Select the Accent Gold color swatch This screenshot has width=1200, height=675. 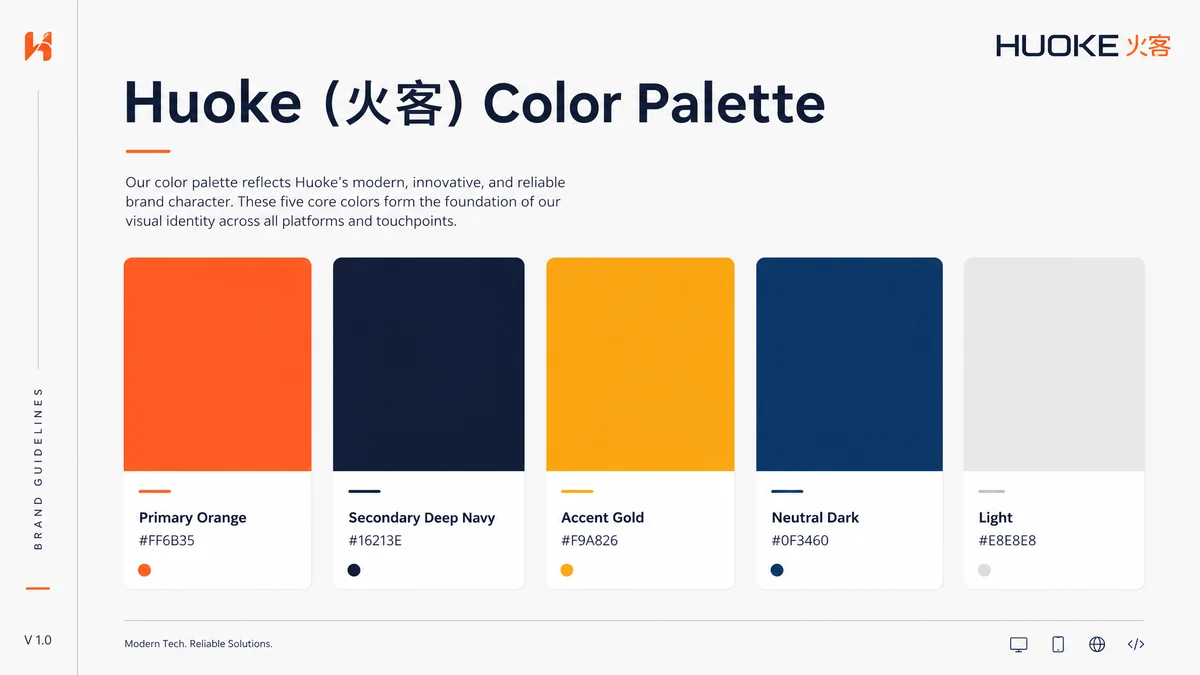(x=640, y=364)
